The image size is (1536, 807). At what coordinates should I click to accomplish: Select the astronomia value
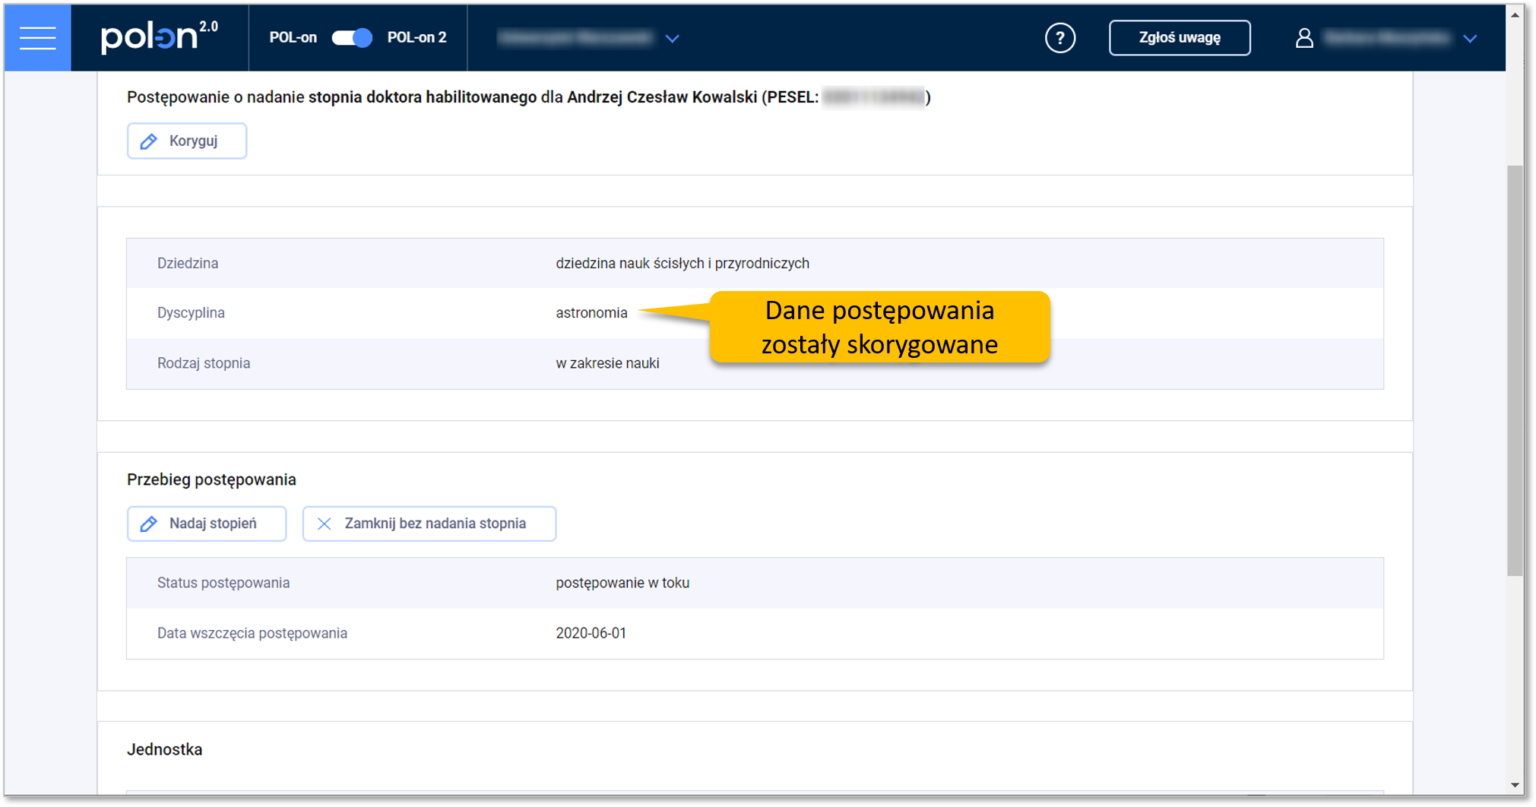[592, 313]
